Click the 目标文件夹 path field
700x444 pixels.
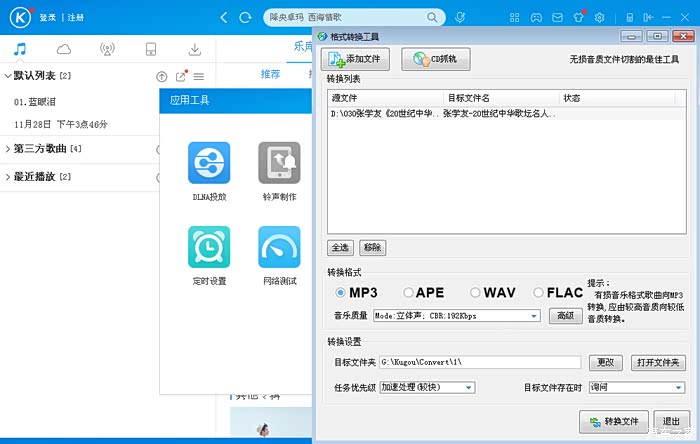(x=478, y=362)
